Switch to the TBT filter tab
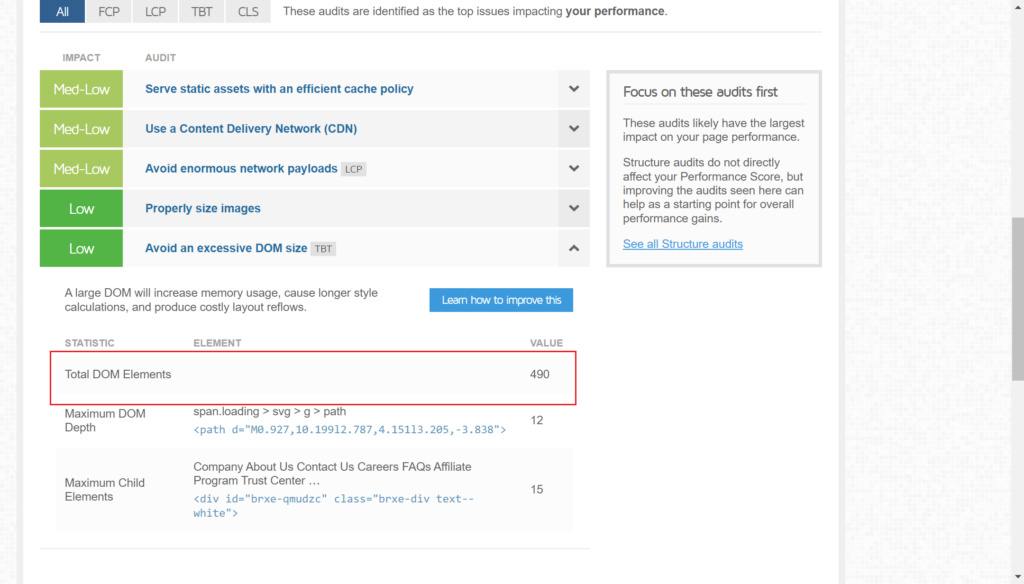This screenshot has height=584, width=1024. [201, 12]
